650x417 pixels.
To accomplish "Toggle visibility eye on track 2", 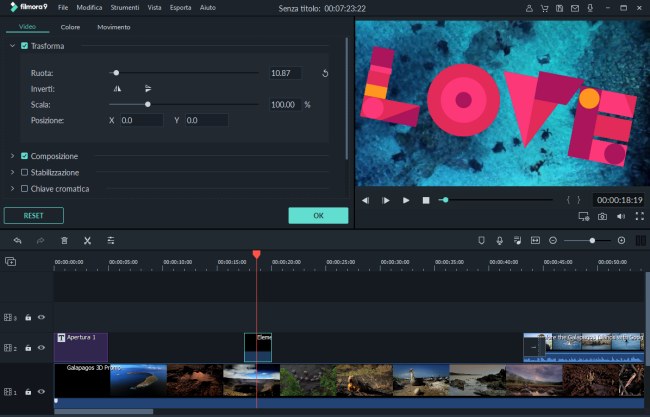I will pos(41,348).
